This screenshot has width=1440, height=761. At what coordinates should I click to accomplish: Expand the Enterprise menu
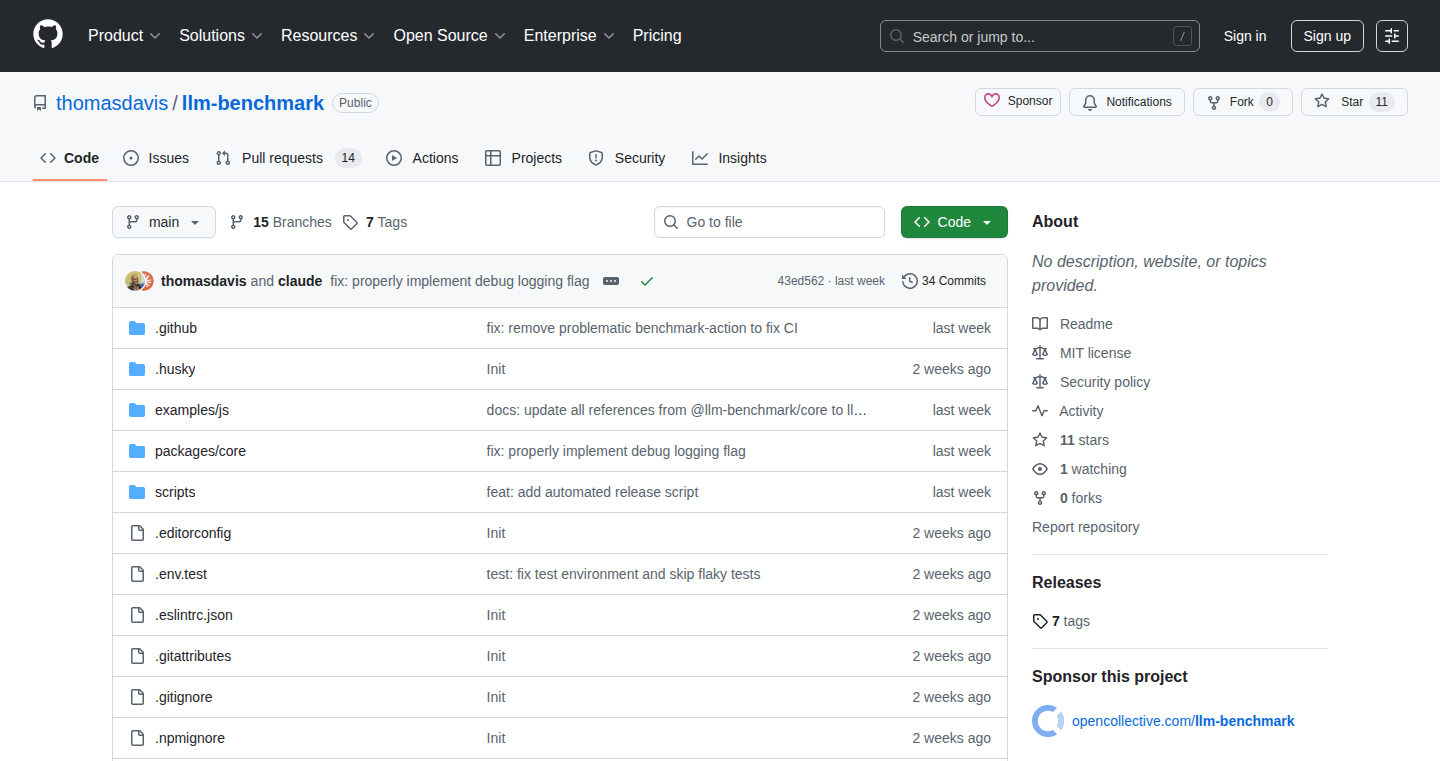pyautogui.click(x=569, y=36)
